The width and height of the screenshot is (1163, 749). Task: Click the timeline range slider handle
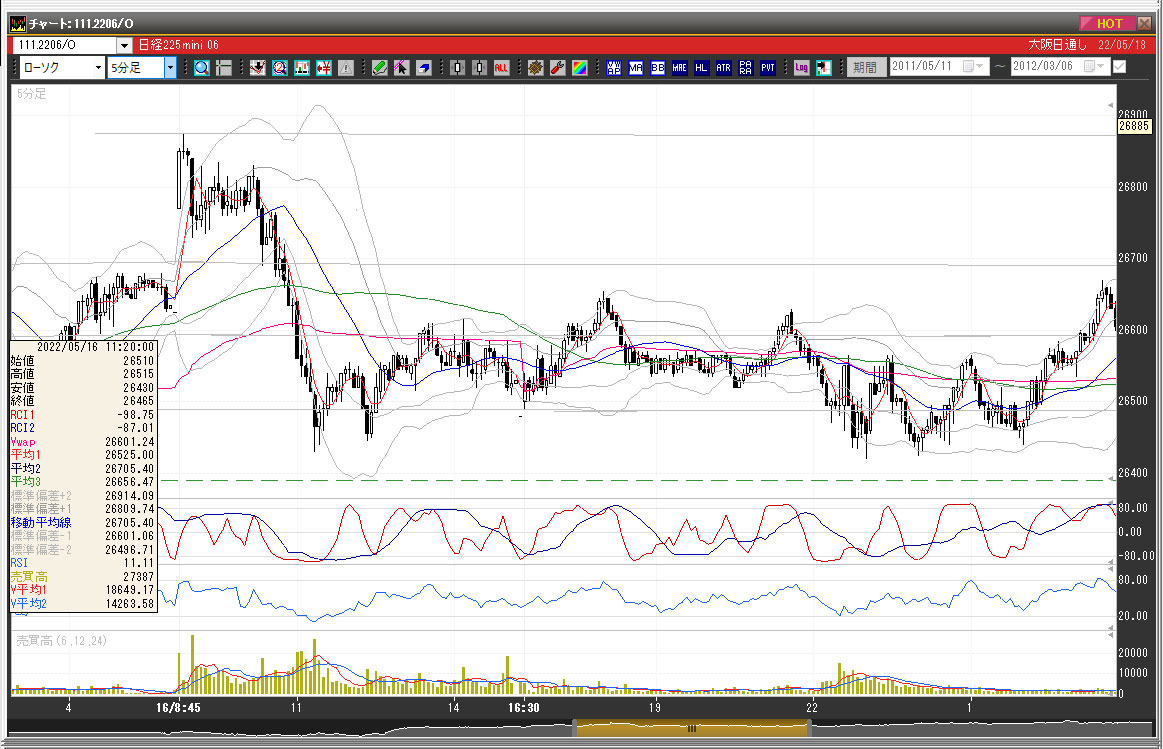pyautogui.click(x=692, y=728)
